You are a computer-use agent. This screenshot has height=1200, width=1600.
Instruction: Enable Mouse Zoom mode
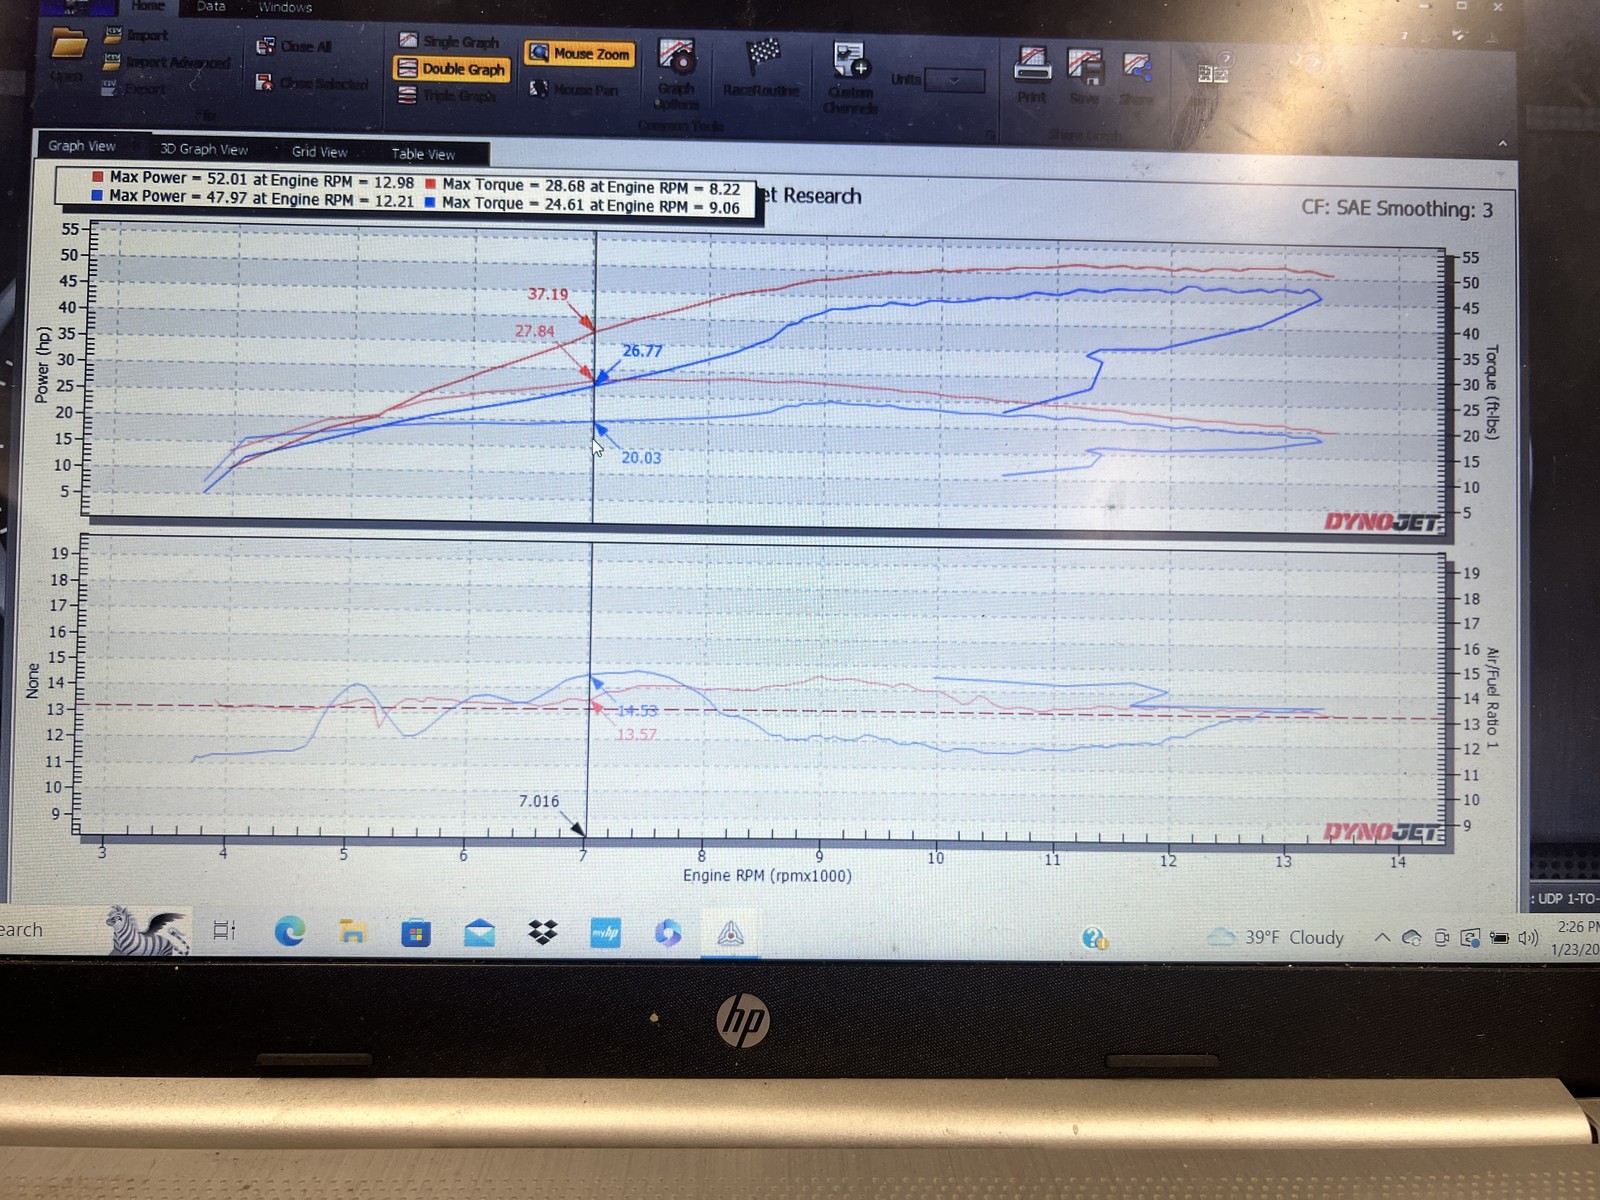pyautogui.click(x=580, y=54)
